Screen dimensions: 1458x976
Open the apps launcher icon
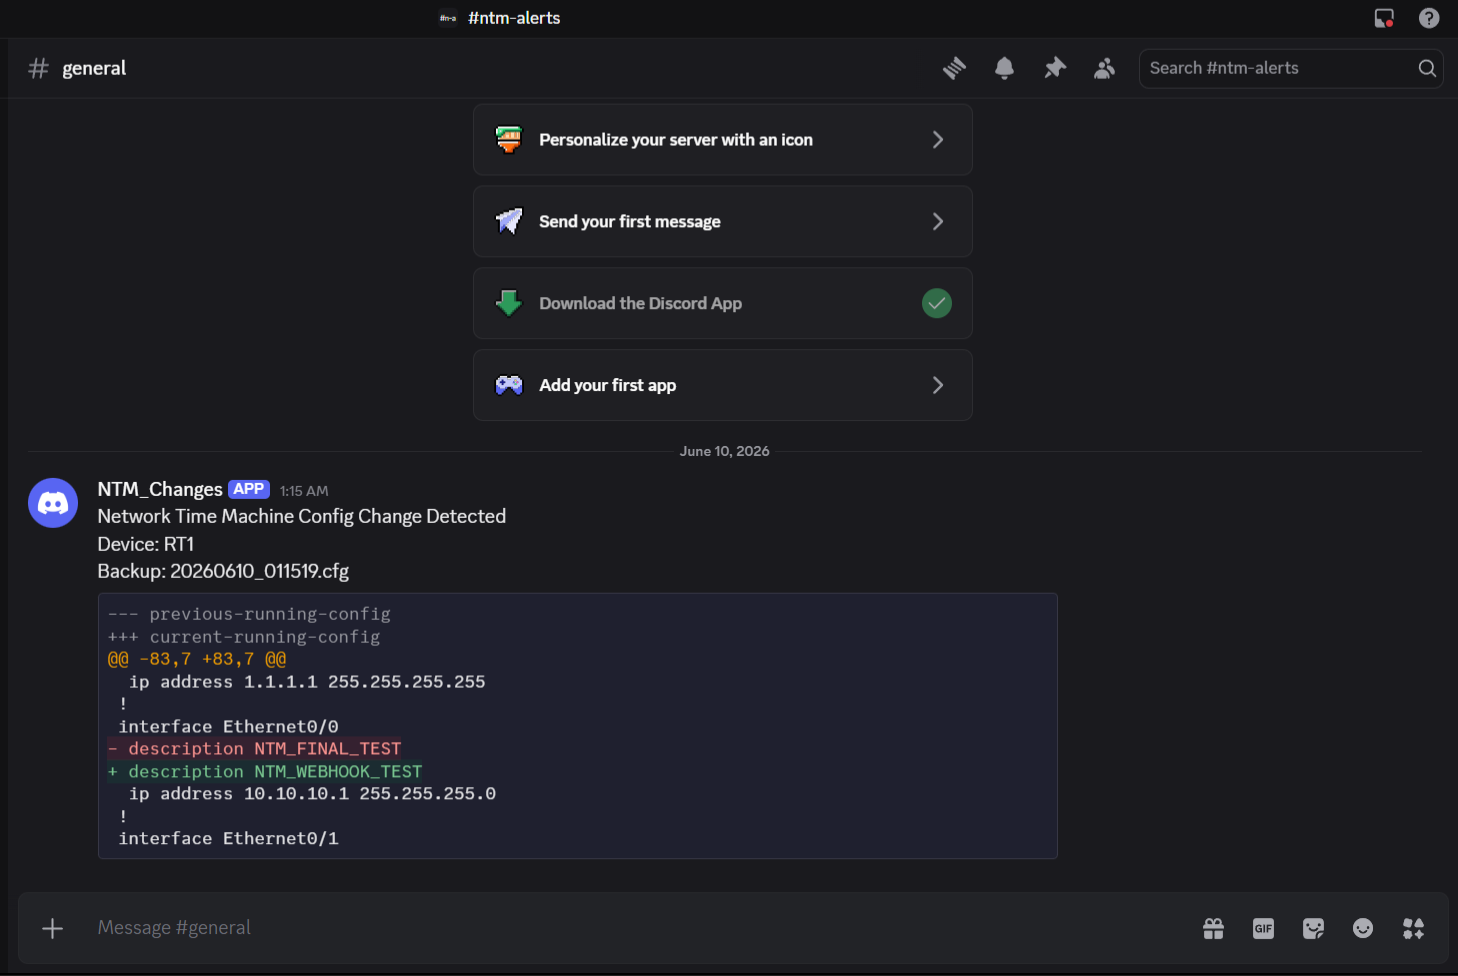click(1413, 928)
